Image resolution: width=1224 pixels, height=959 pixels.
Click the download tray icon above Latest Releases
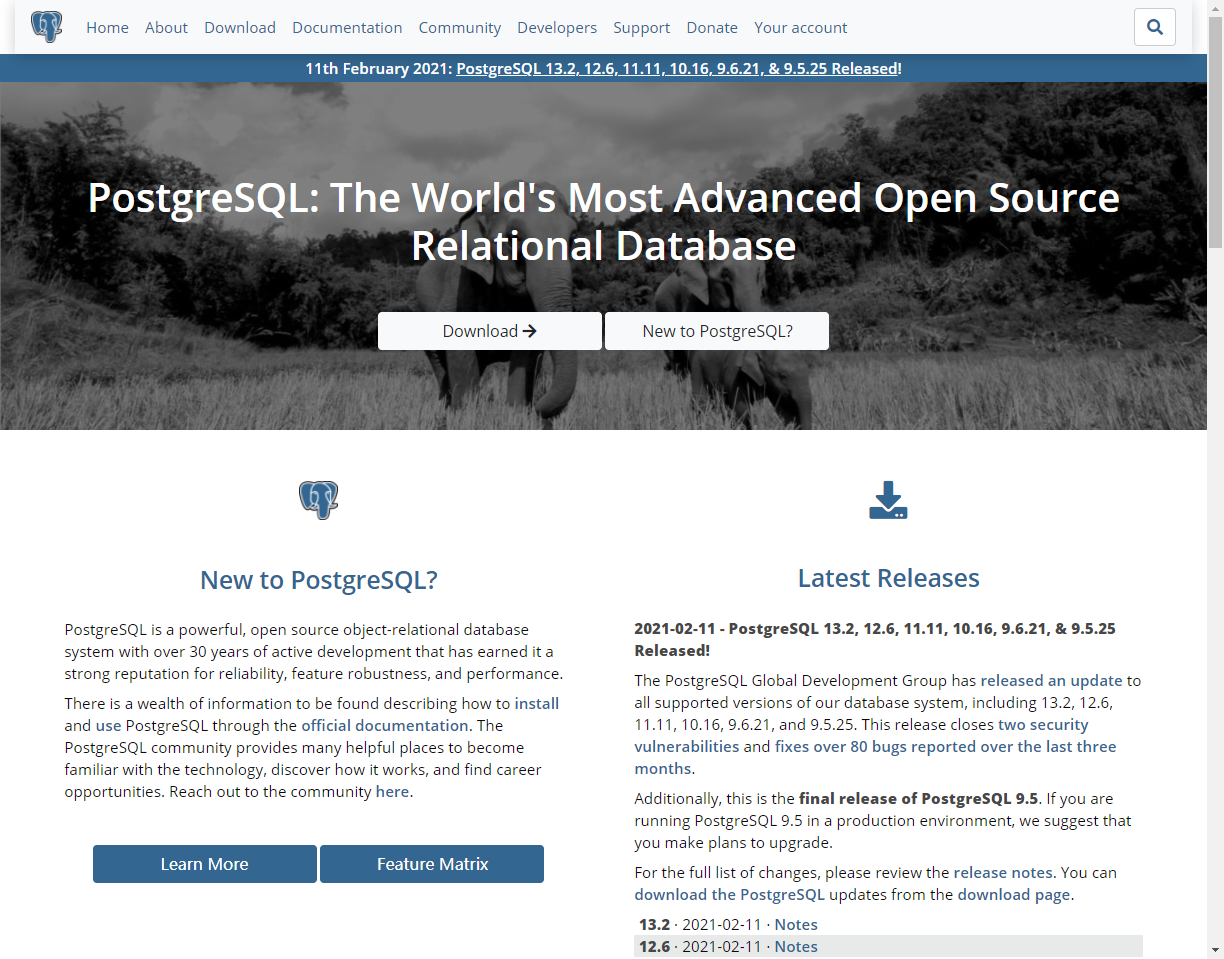888,500
